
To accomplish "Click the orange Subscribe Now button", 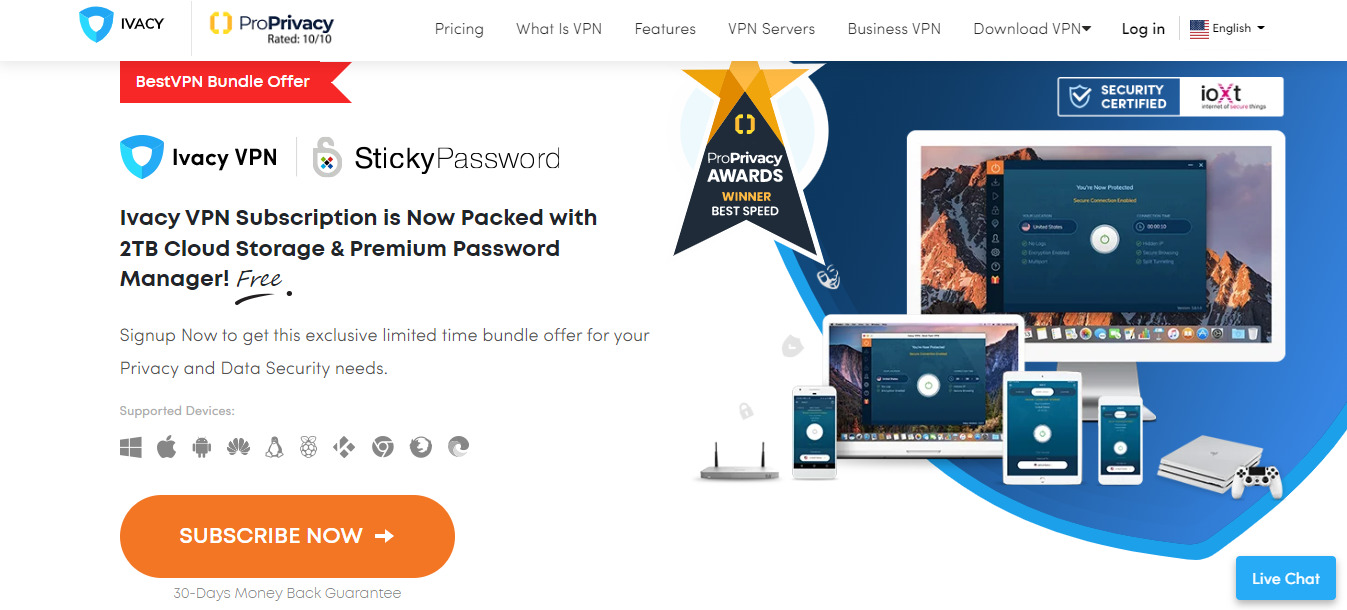I will coord(287,536).
